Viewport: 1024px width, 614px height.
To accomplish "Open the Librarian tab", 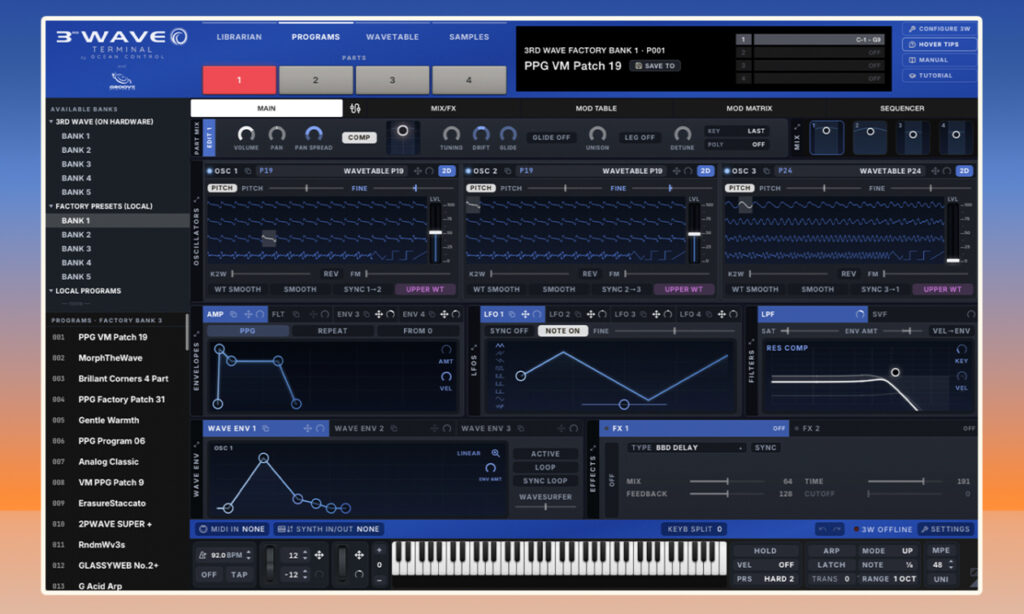I will (x=239, y=37).
